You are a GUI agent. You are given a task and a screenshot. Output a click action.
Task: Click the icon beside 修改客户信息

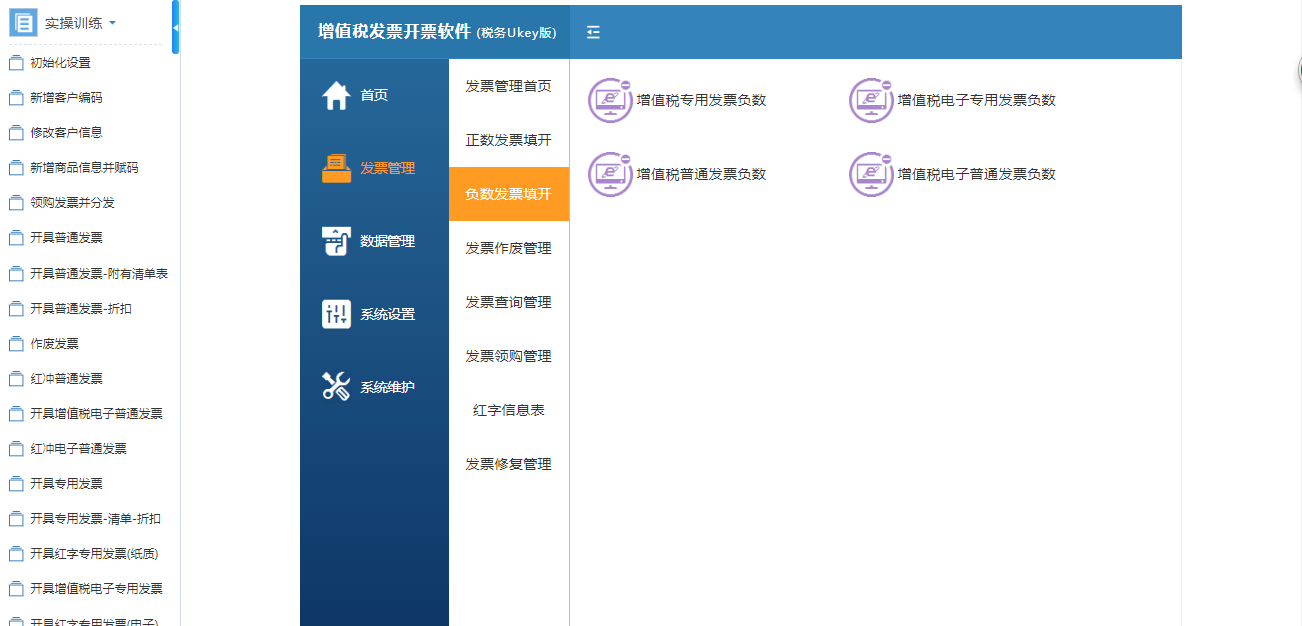15,133
